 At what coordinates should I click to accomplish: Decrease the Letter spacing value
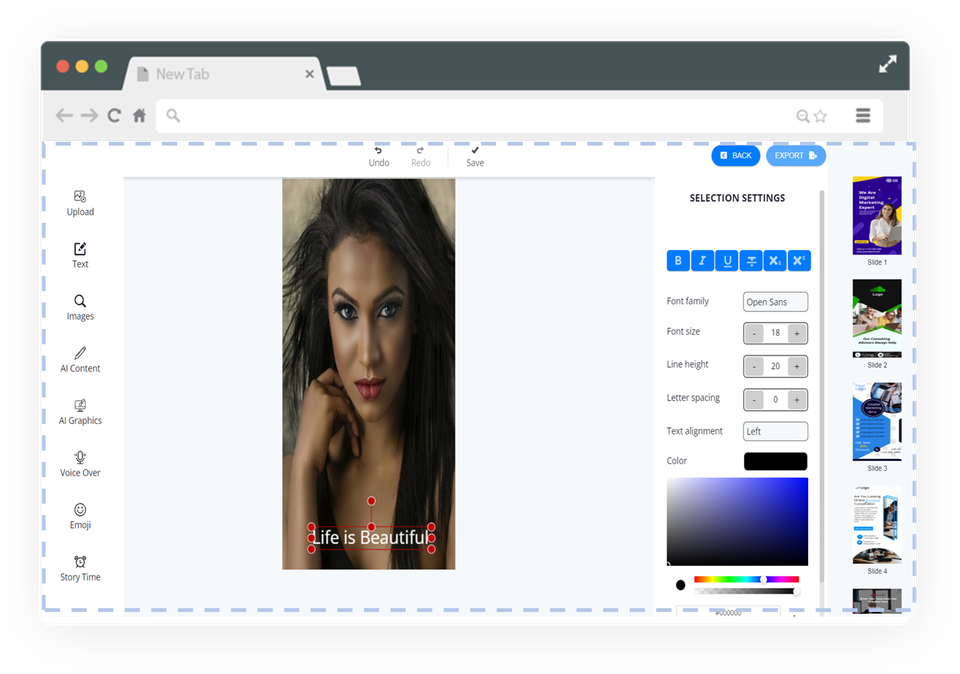tap(754, 400)
